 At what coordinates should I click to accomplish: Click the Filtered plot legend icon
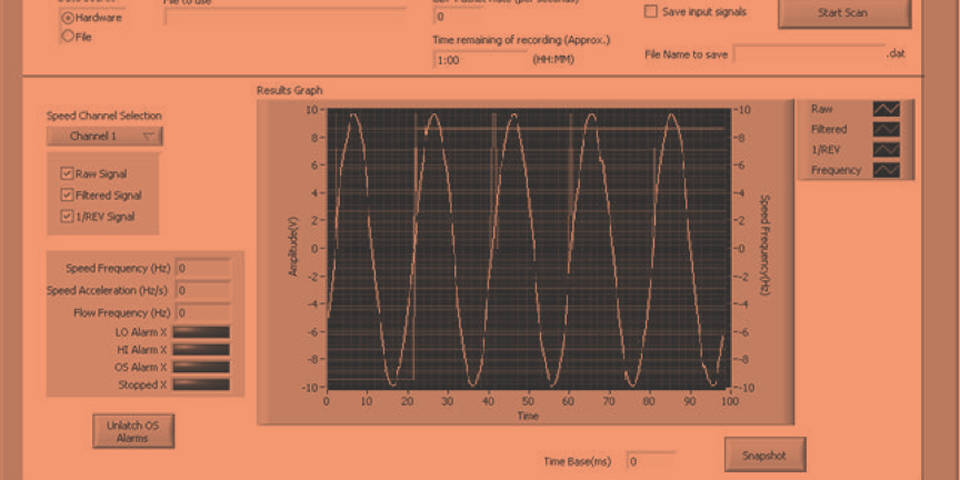(886, 129)
